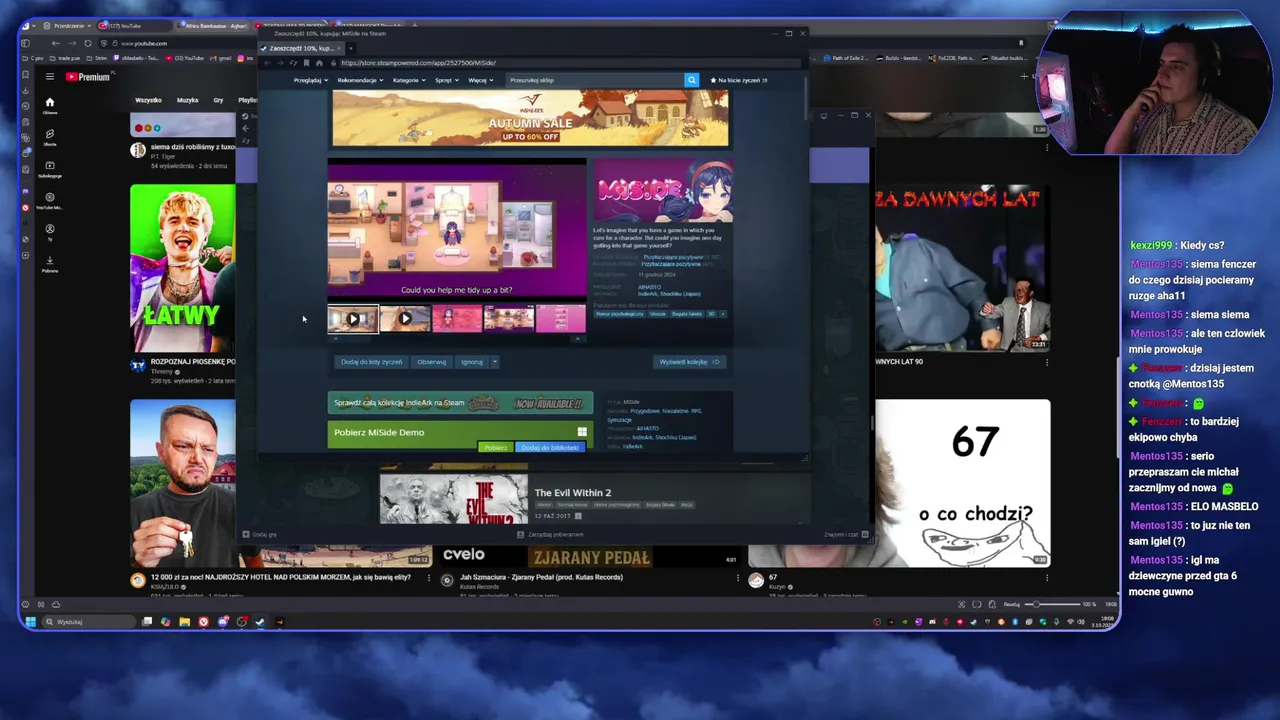The image size is (1280, 720).
Task: Click the Ignoruj button
Action: coord(472,362)
